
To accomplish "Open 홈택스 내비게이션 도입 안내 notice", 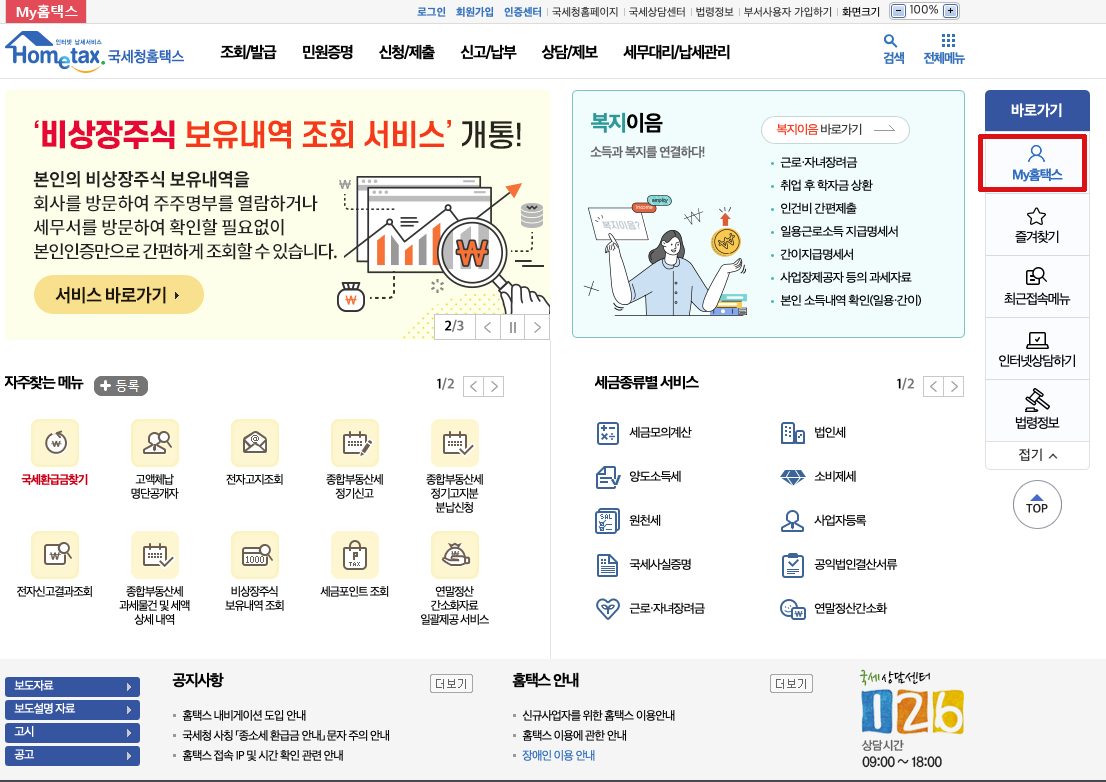I will click(244, 715).
